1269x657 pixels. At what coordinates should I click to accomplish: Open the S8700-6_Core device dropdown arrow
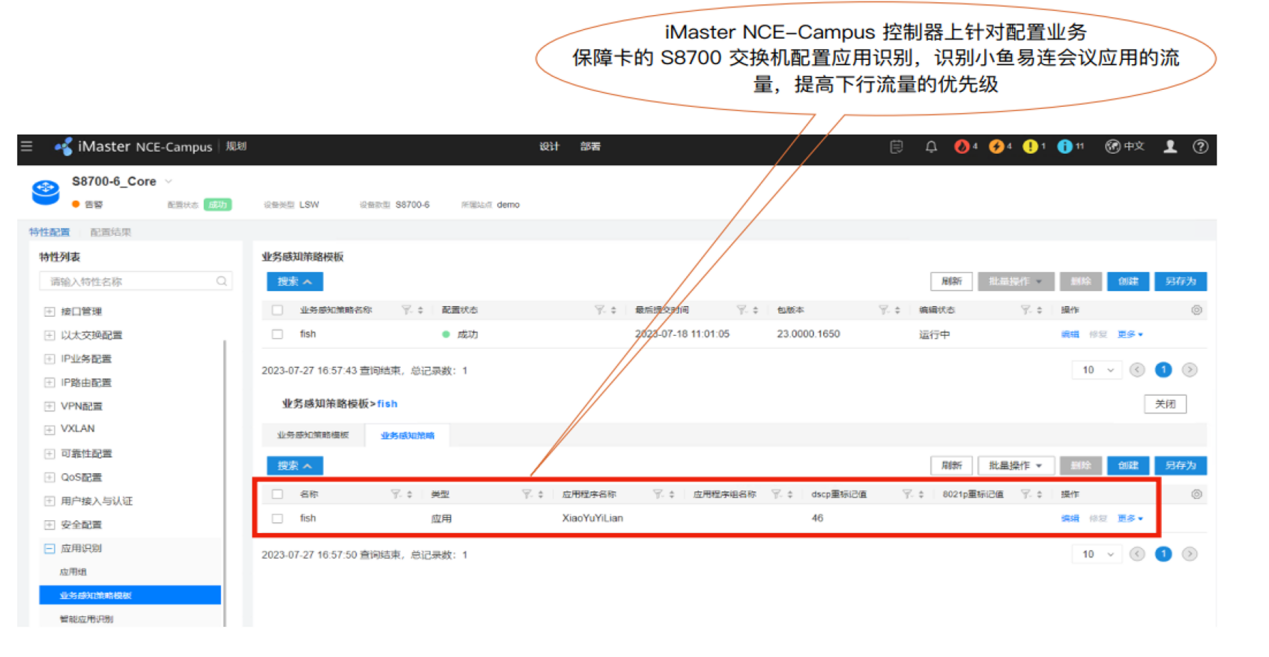pyautogui.click(x=168, y=182)
